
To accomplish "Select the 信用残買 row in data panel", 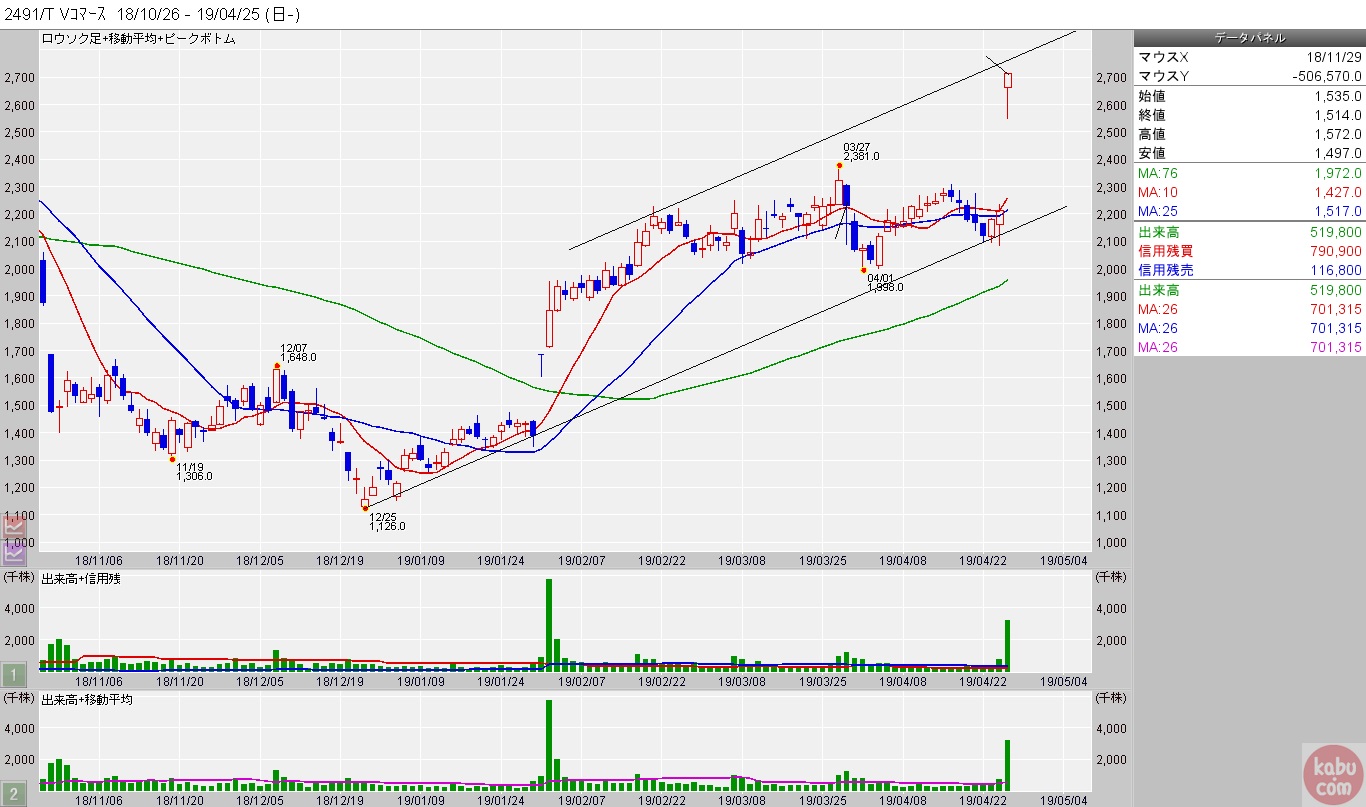I will [x=1249, y=251].
